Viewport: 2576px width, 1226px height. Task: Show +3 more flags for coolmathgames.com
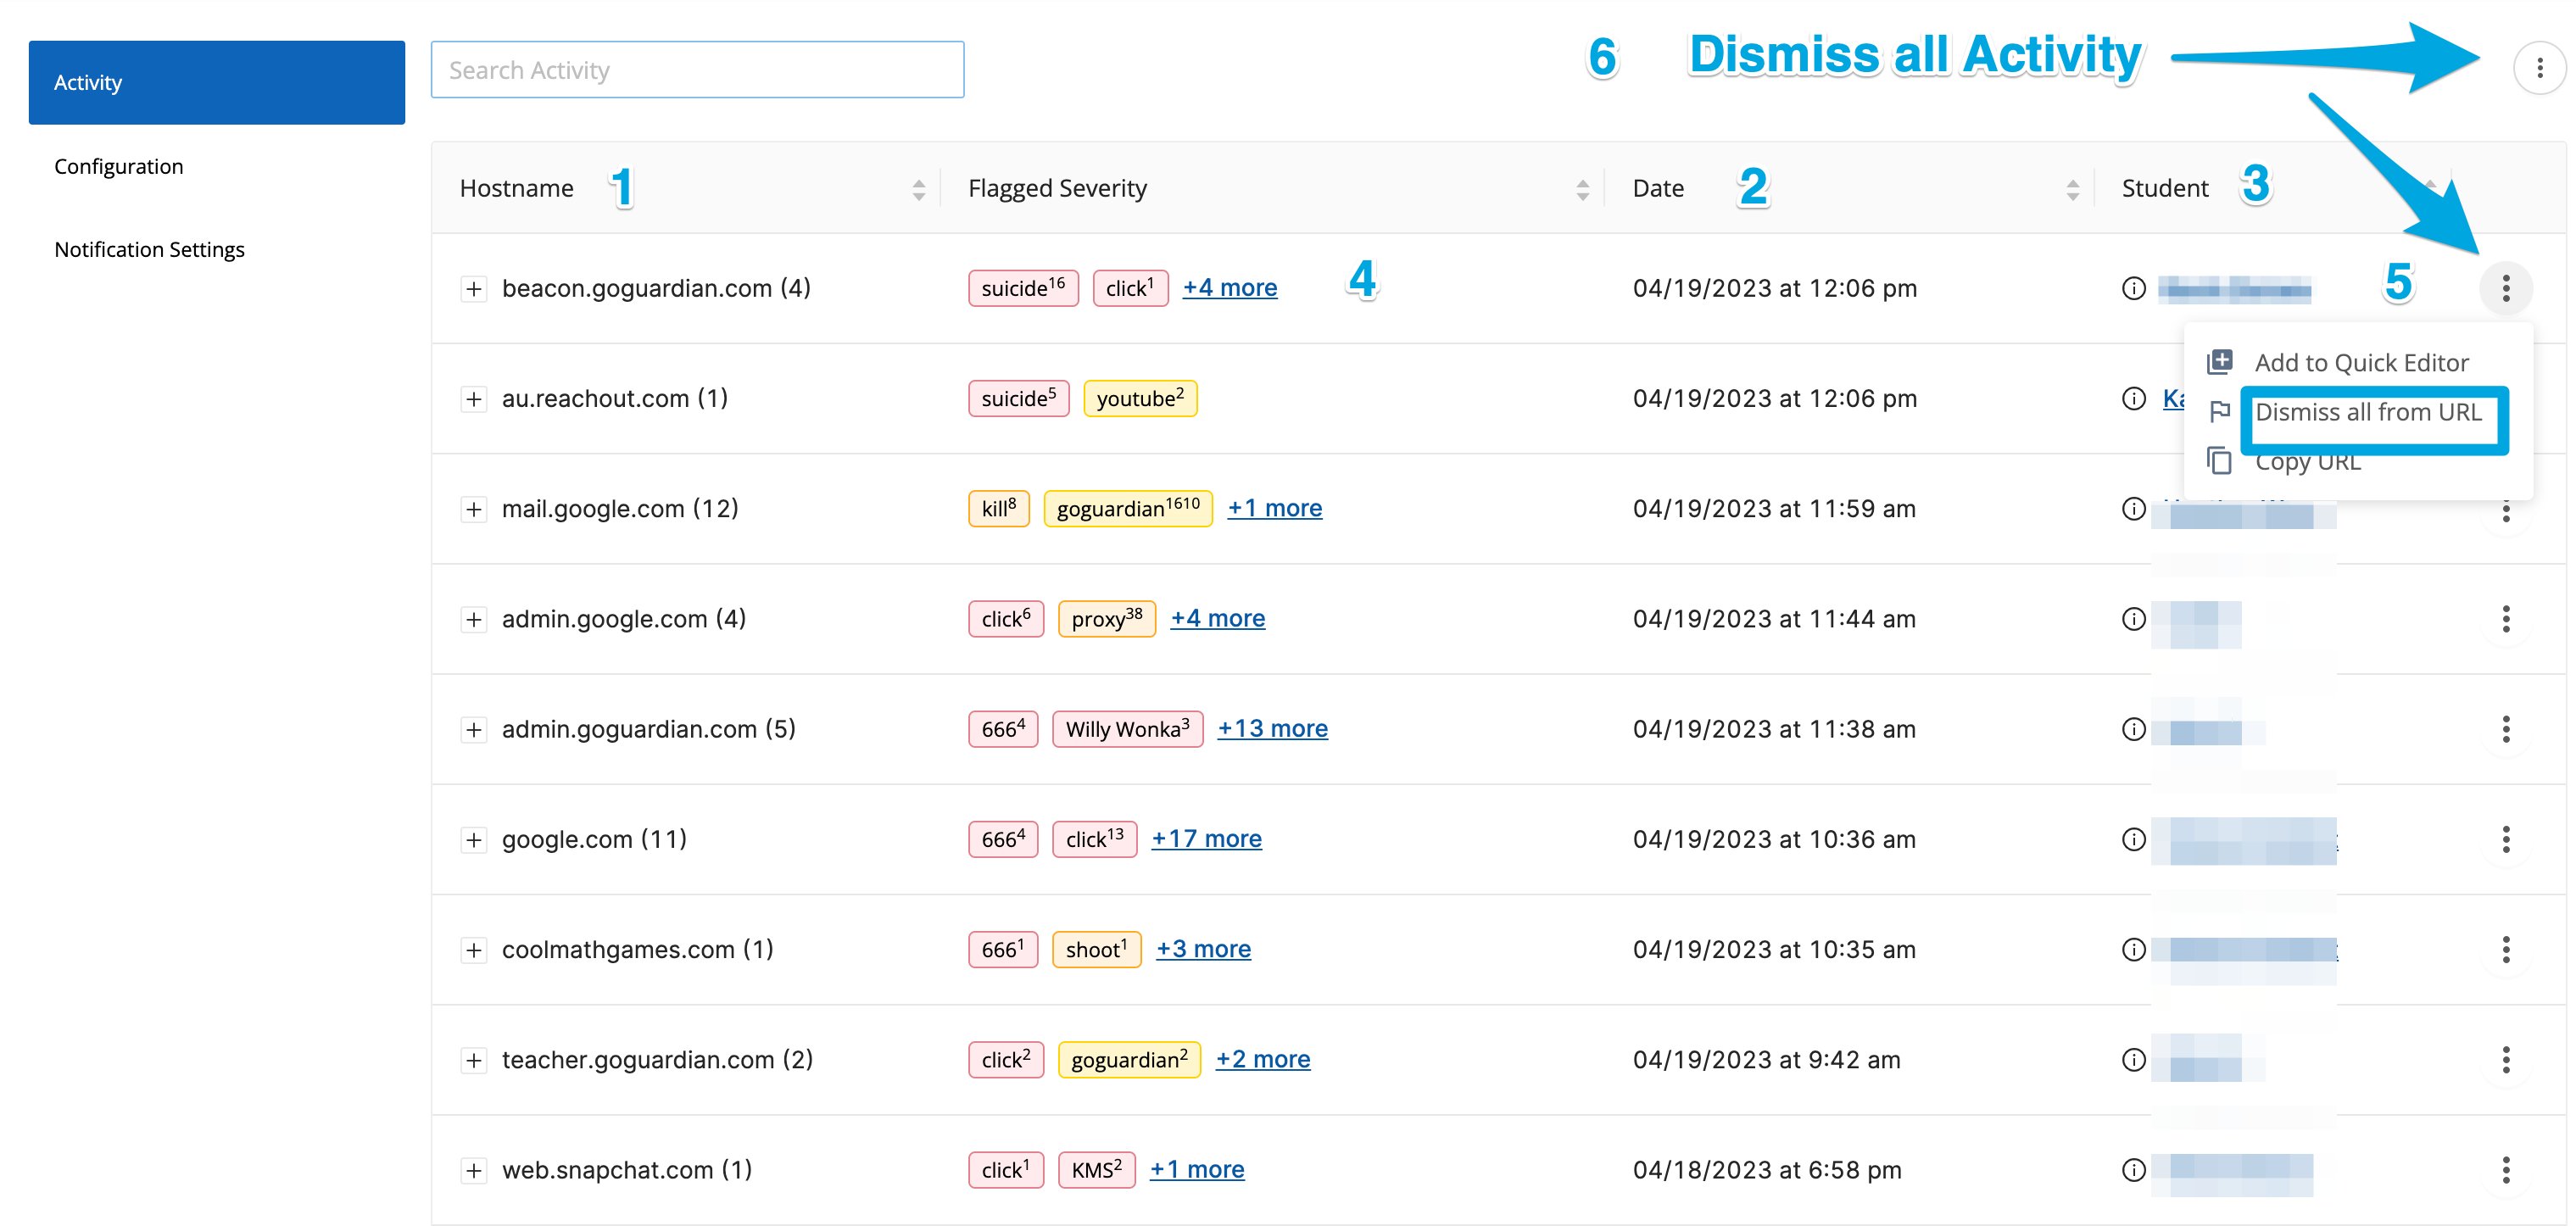tap(1203, 948)
